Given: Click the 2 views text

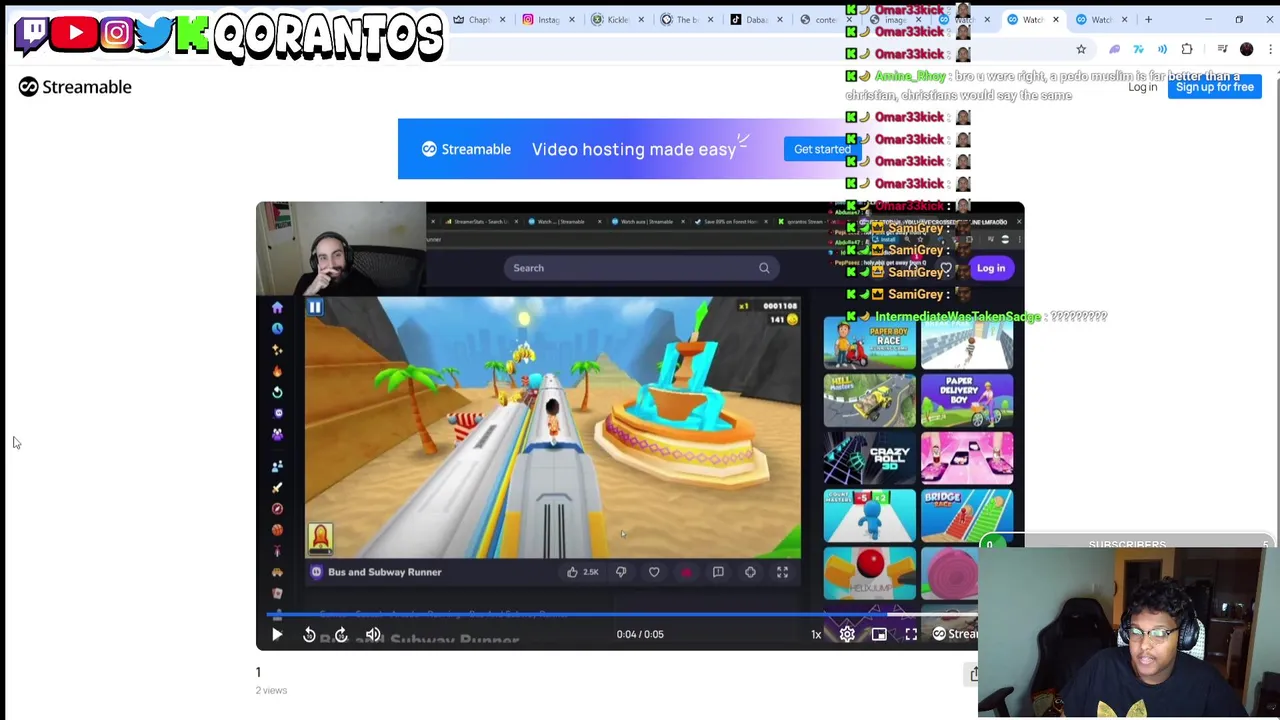Looking at the screenshot, I should (271, 690).
